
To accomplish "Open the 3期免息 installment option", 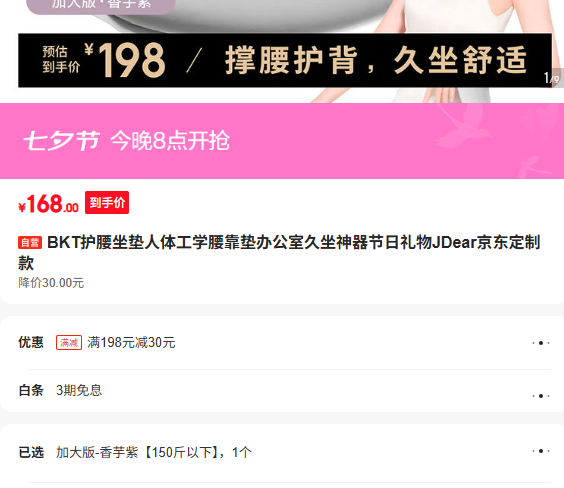I will 79,390.
